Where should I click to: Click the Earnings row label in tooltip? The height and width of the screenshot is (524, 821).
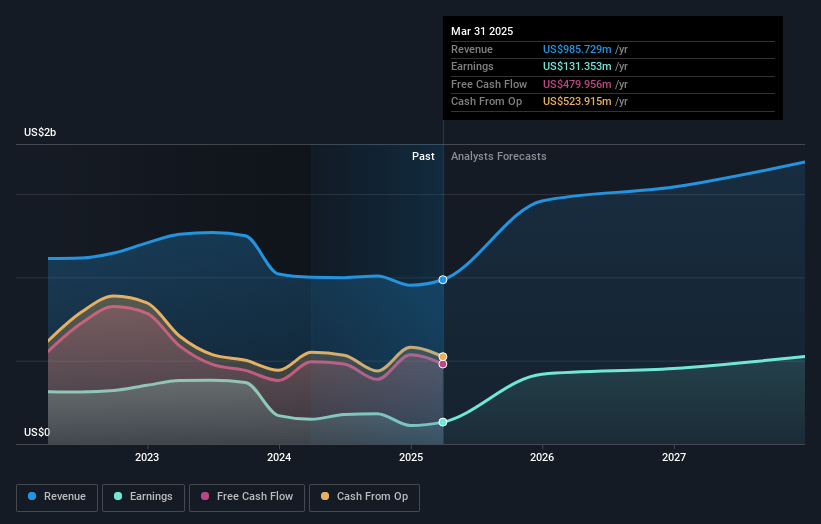(x=472, y=66)
